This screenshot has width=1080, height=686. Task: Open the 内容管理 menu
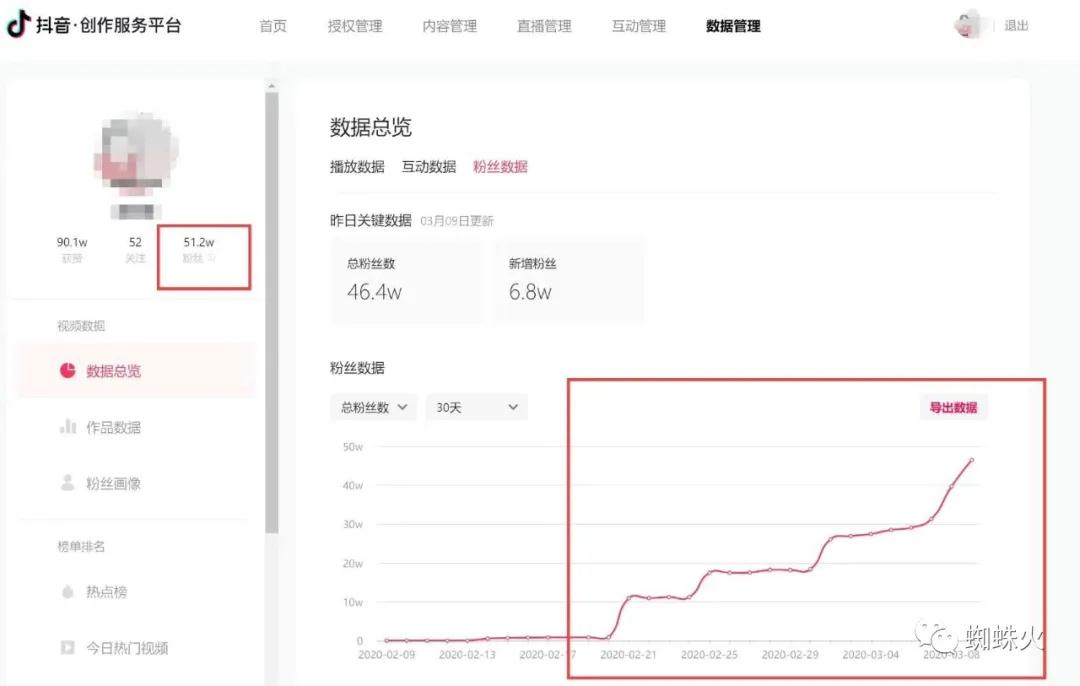449,26
